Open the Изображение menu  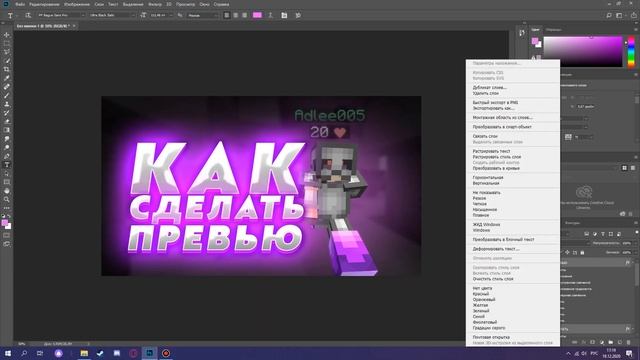pyautogui.click(x=77, y=4)
